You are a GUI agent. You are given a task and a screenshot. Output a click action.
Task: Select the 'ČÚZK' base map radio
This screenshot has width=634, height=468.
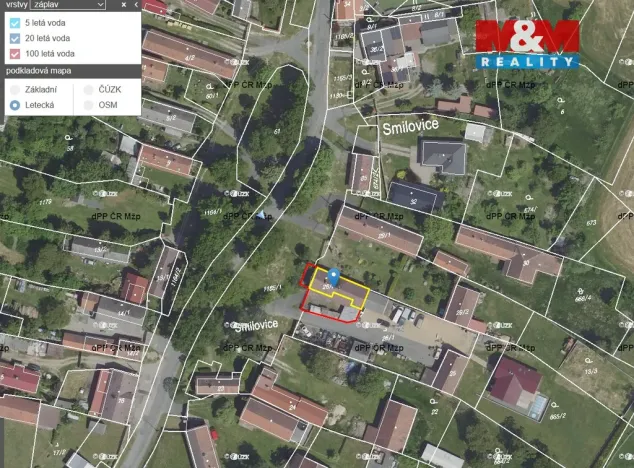coord(89,89)
